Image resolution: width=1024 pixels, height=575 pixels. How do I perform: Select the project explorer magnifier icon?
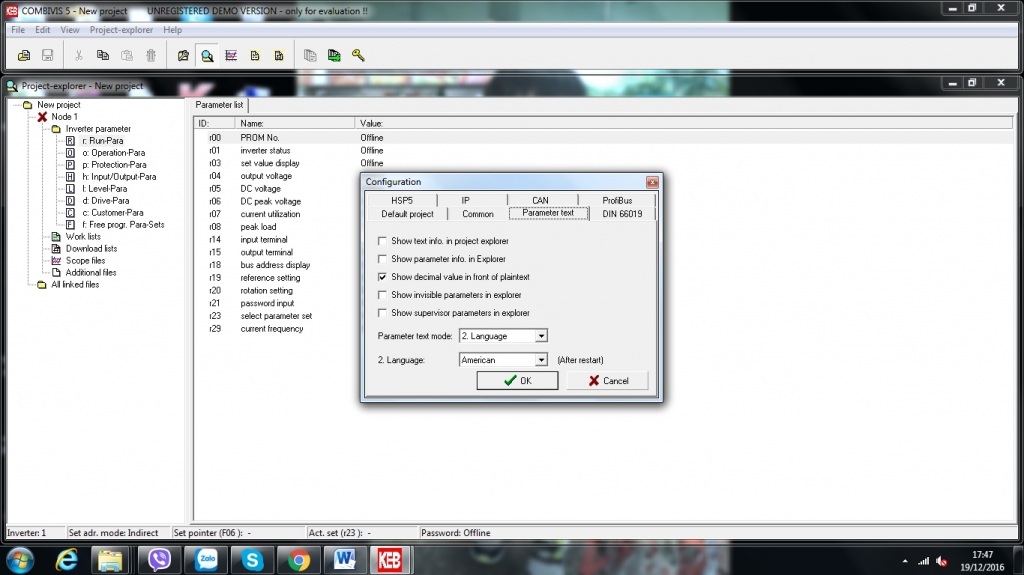point(207,56)
